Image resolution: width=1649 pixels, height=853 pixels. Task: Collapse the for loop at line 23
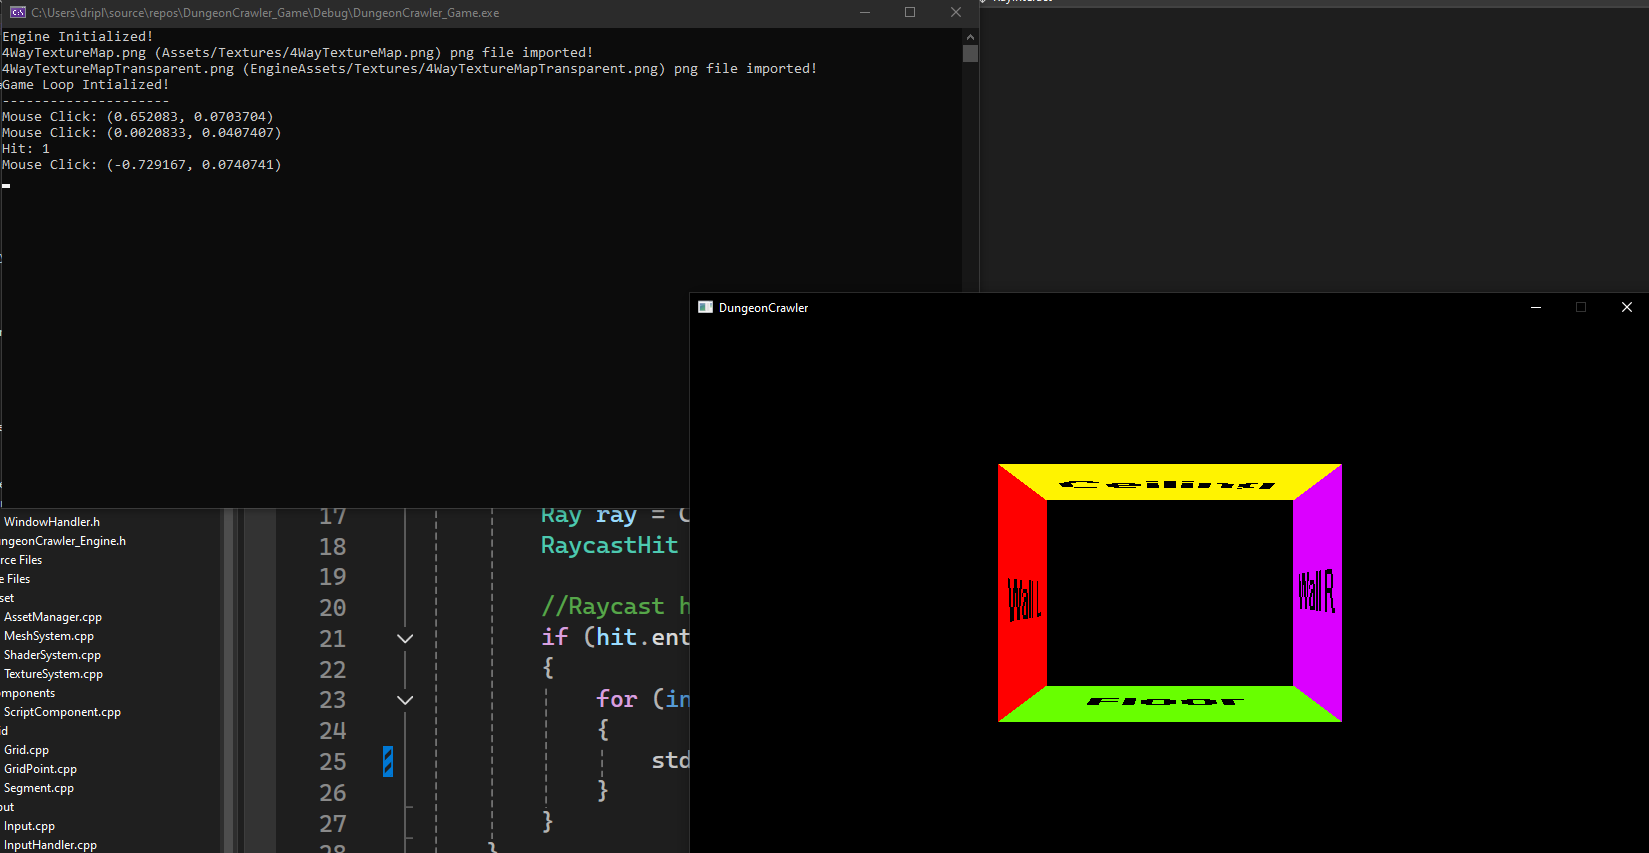pyautogui.click(x=405, y=700)
